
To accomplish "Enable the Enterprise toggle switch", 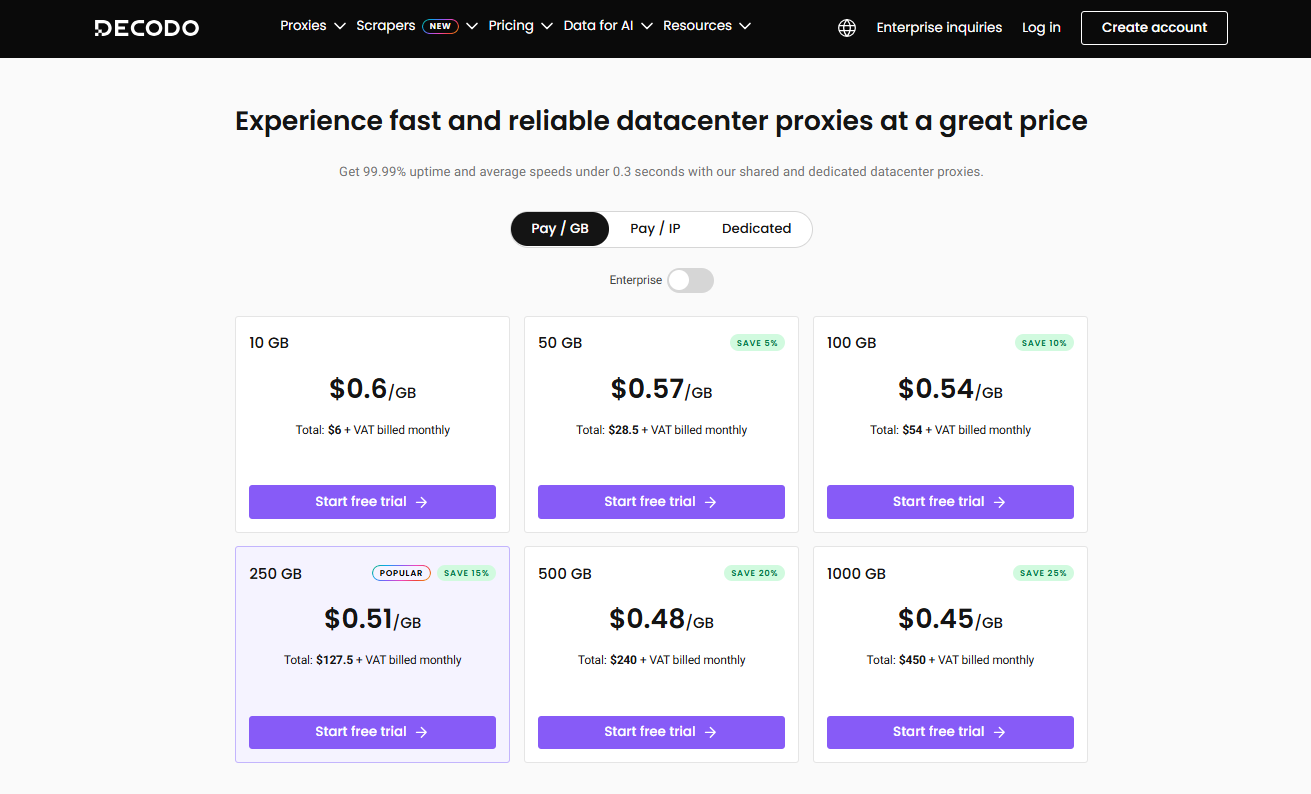I will coord(690,280).
